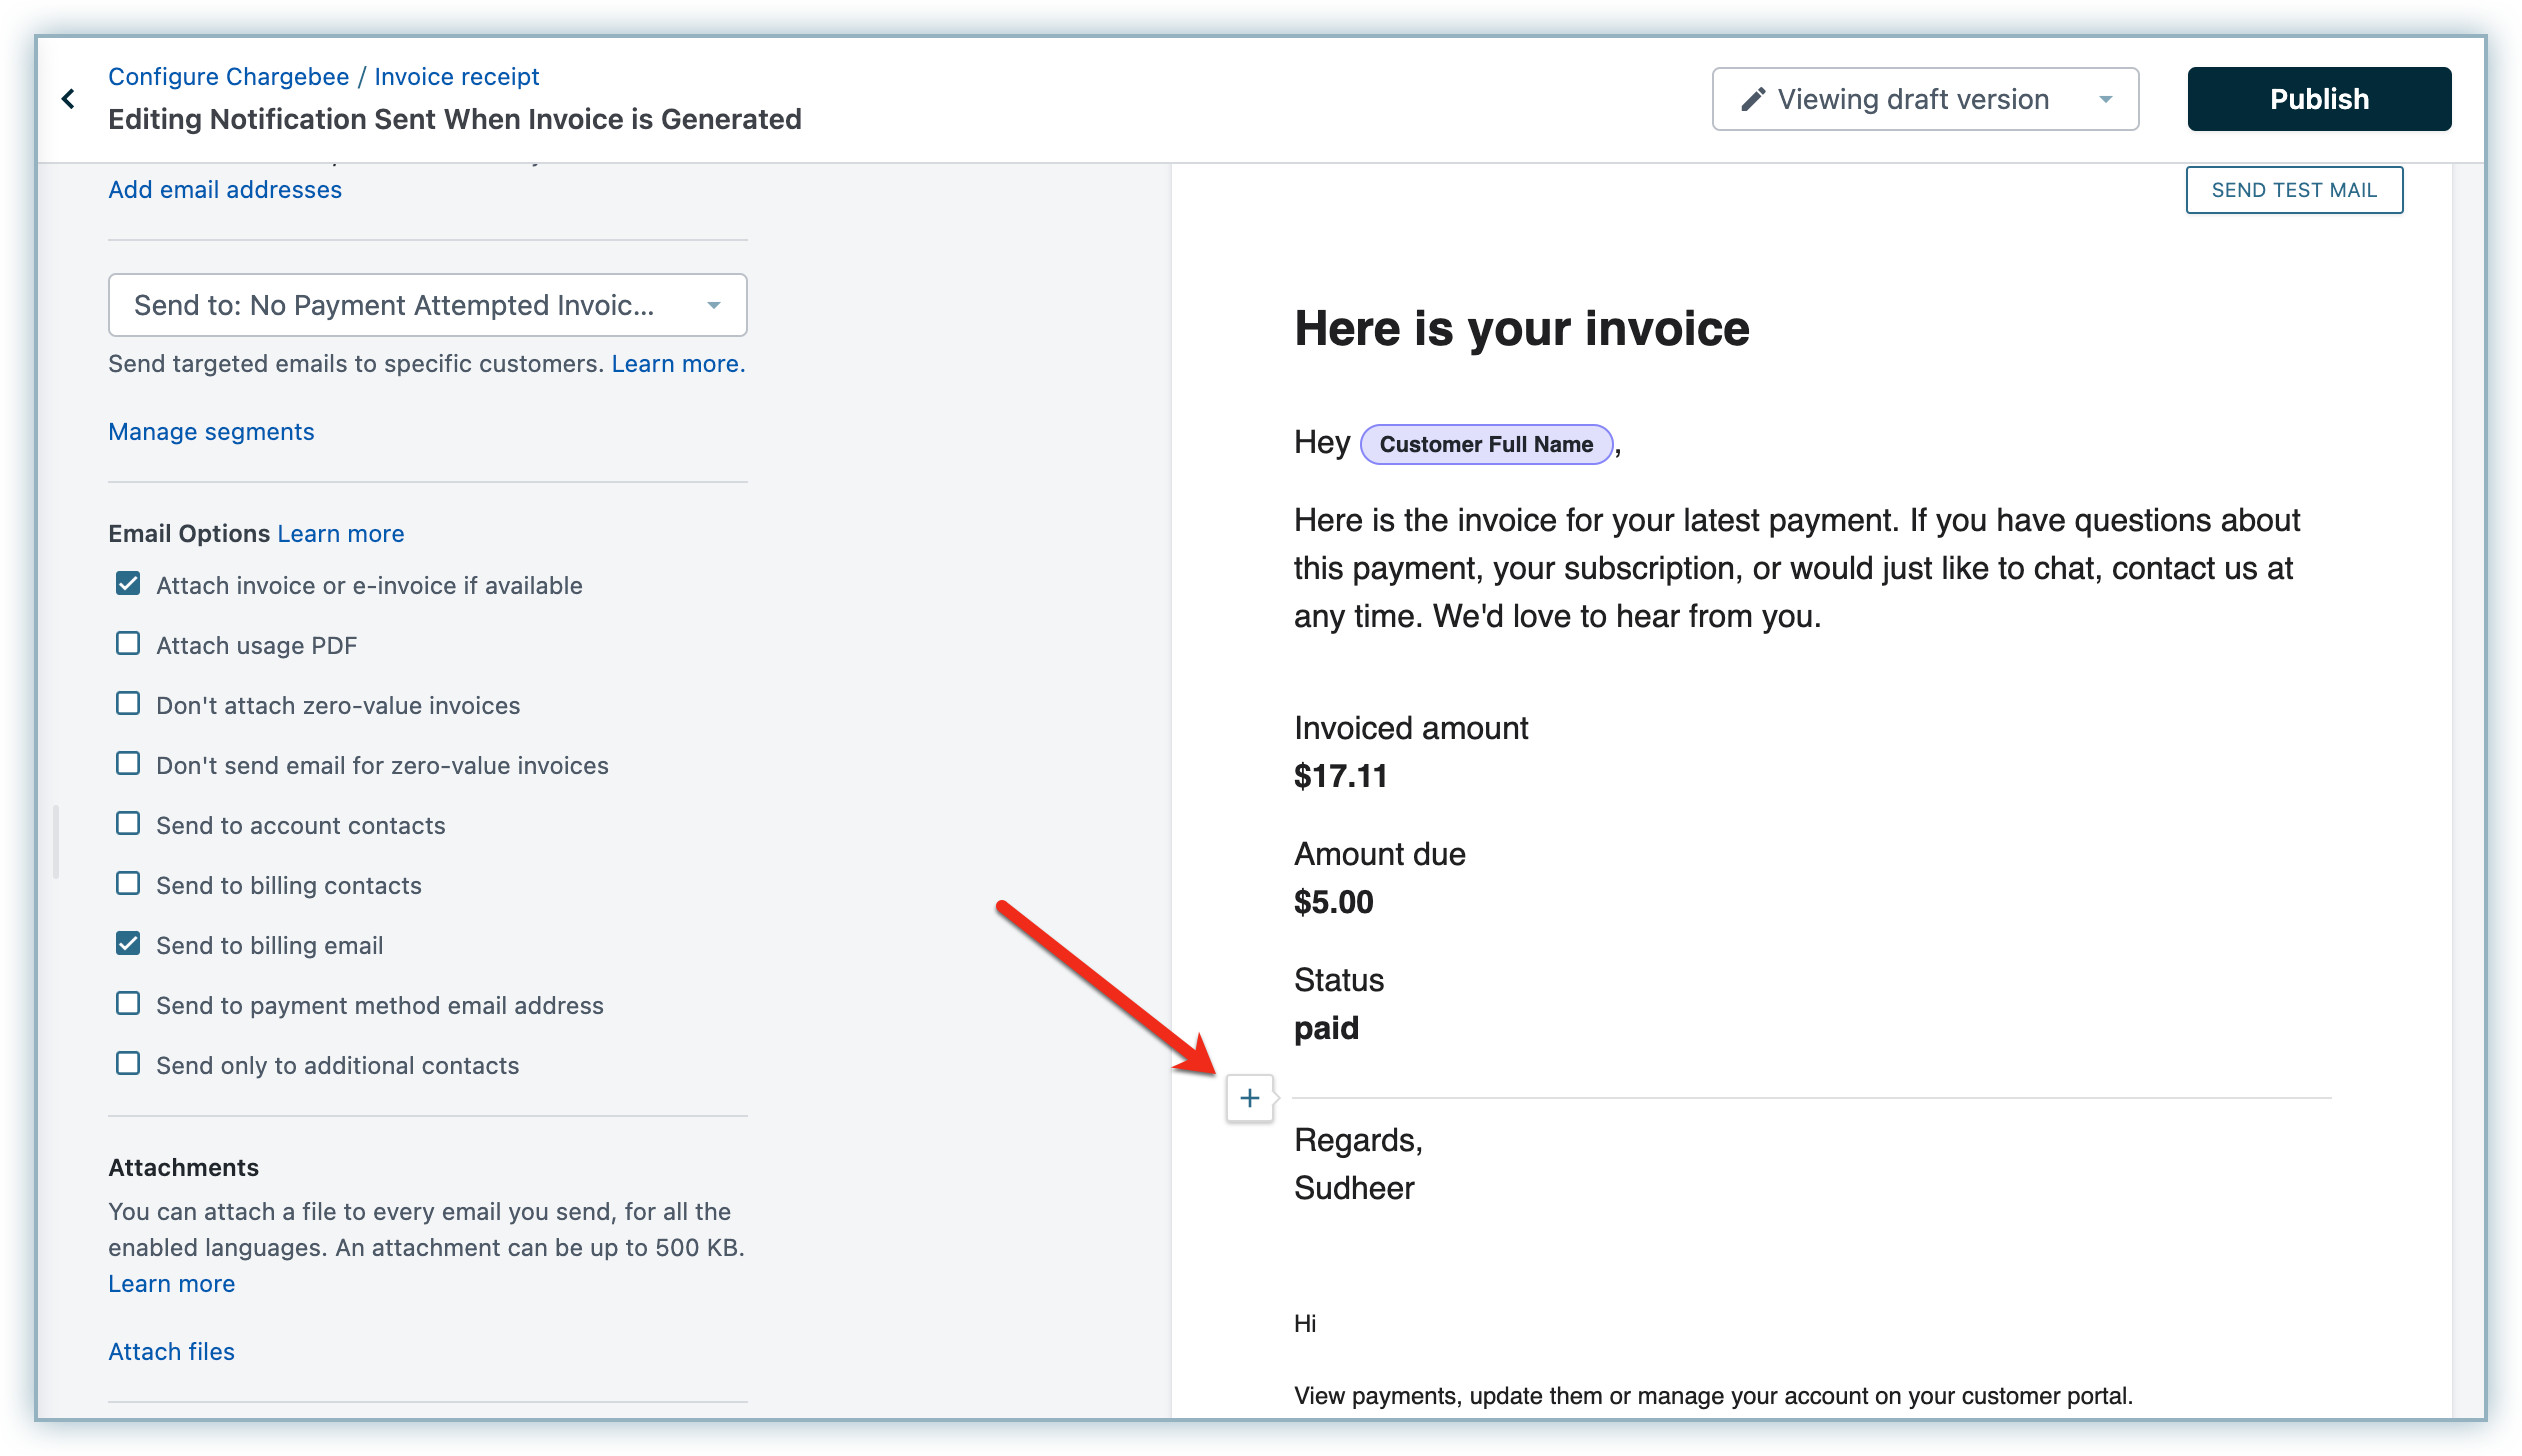
Task: Go to Invoice receipt breadcrumb
Action: point(456,77)
